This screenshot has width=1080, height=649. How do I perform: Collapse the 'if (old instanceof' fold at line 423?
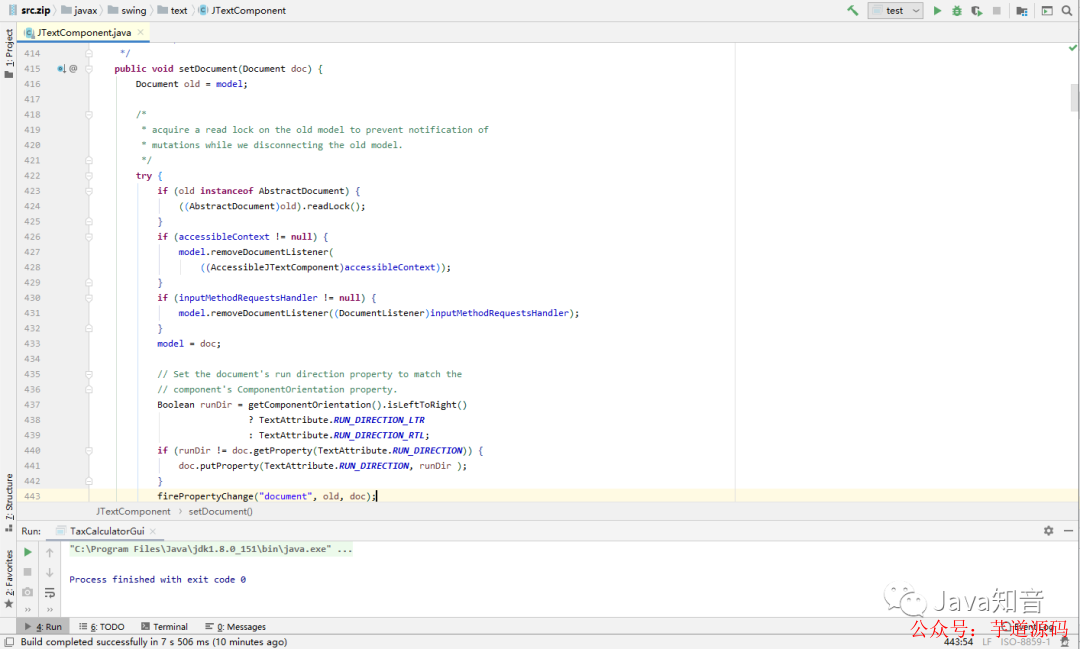click(89, 191)
